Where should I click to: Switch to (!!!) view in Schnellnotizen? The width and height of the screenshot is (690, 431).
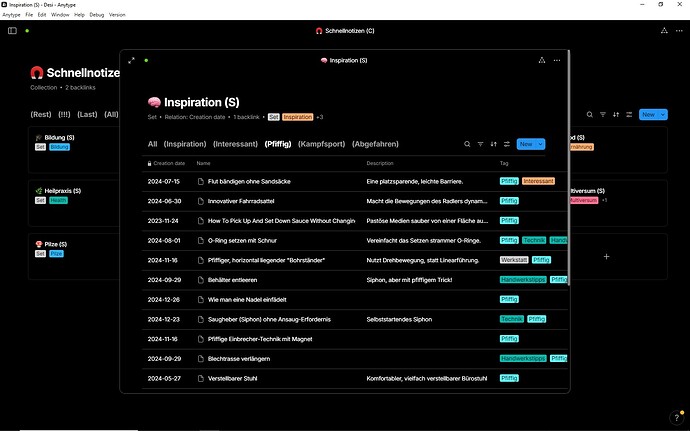coord(64,114)
